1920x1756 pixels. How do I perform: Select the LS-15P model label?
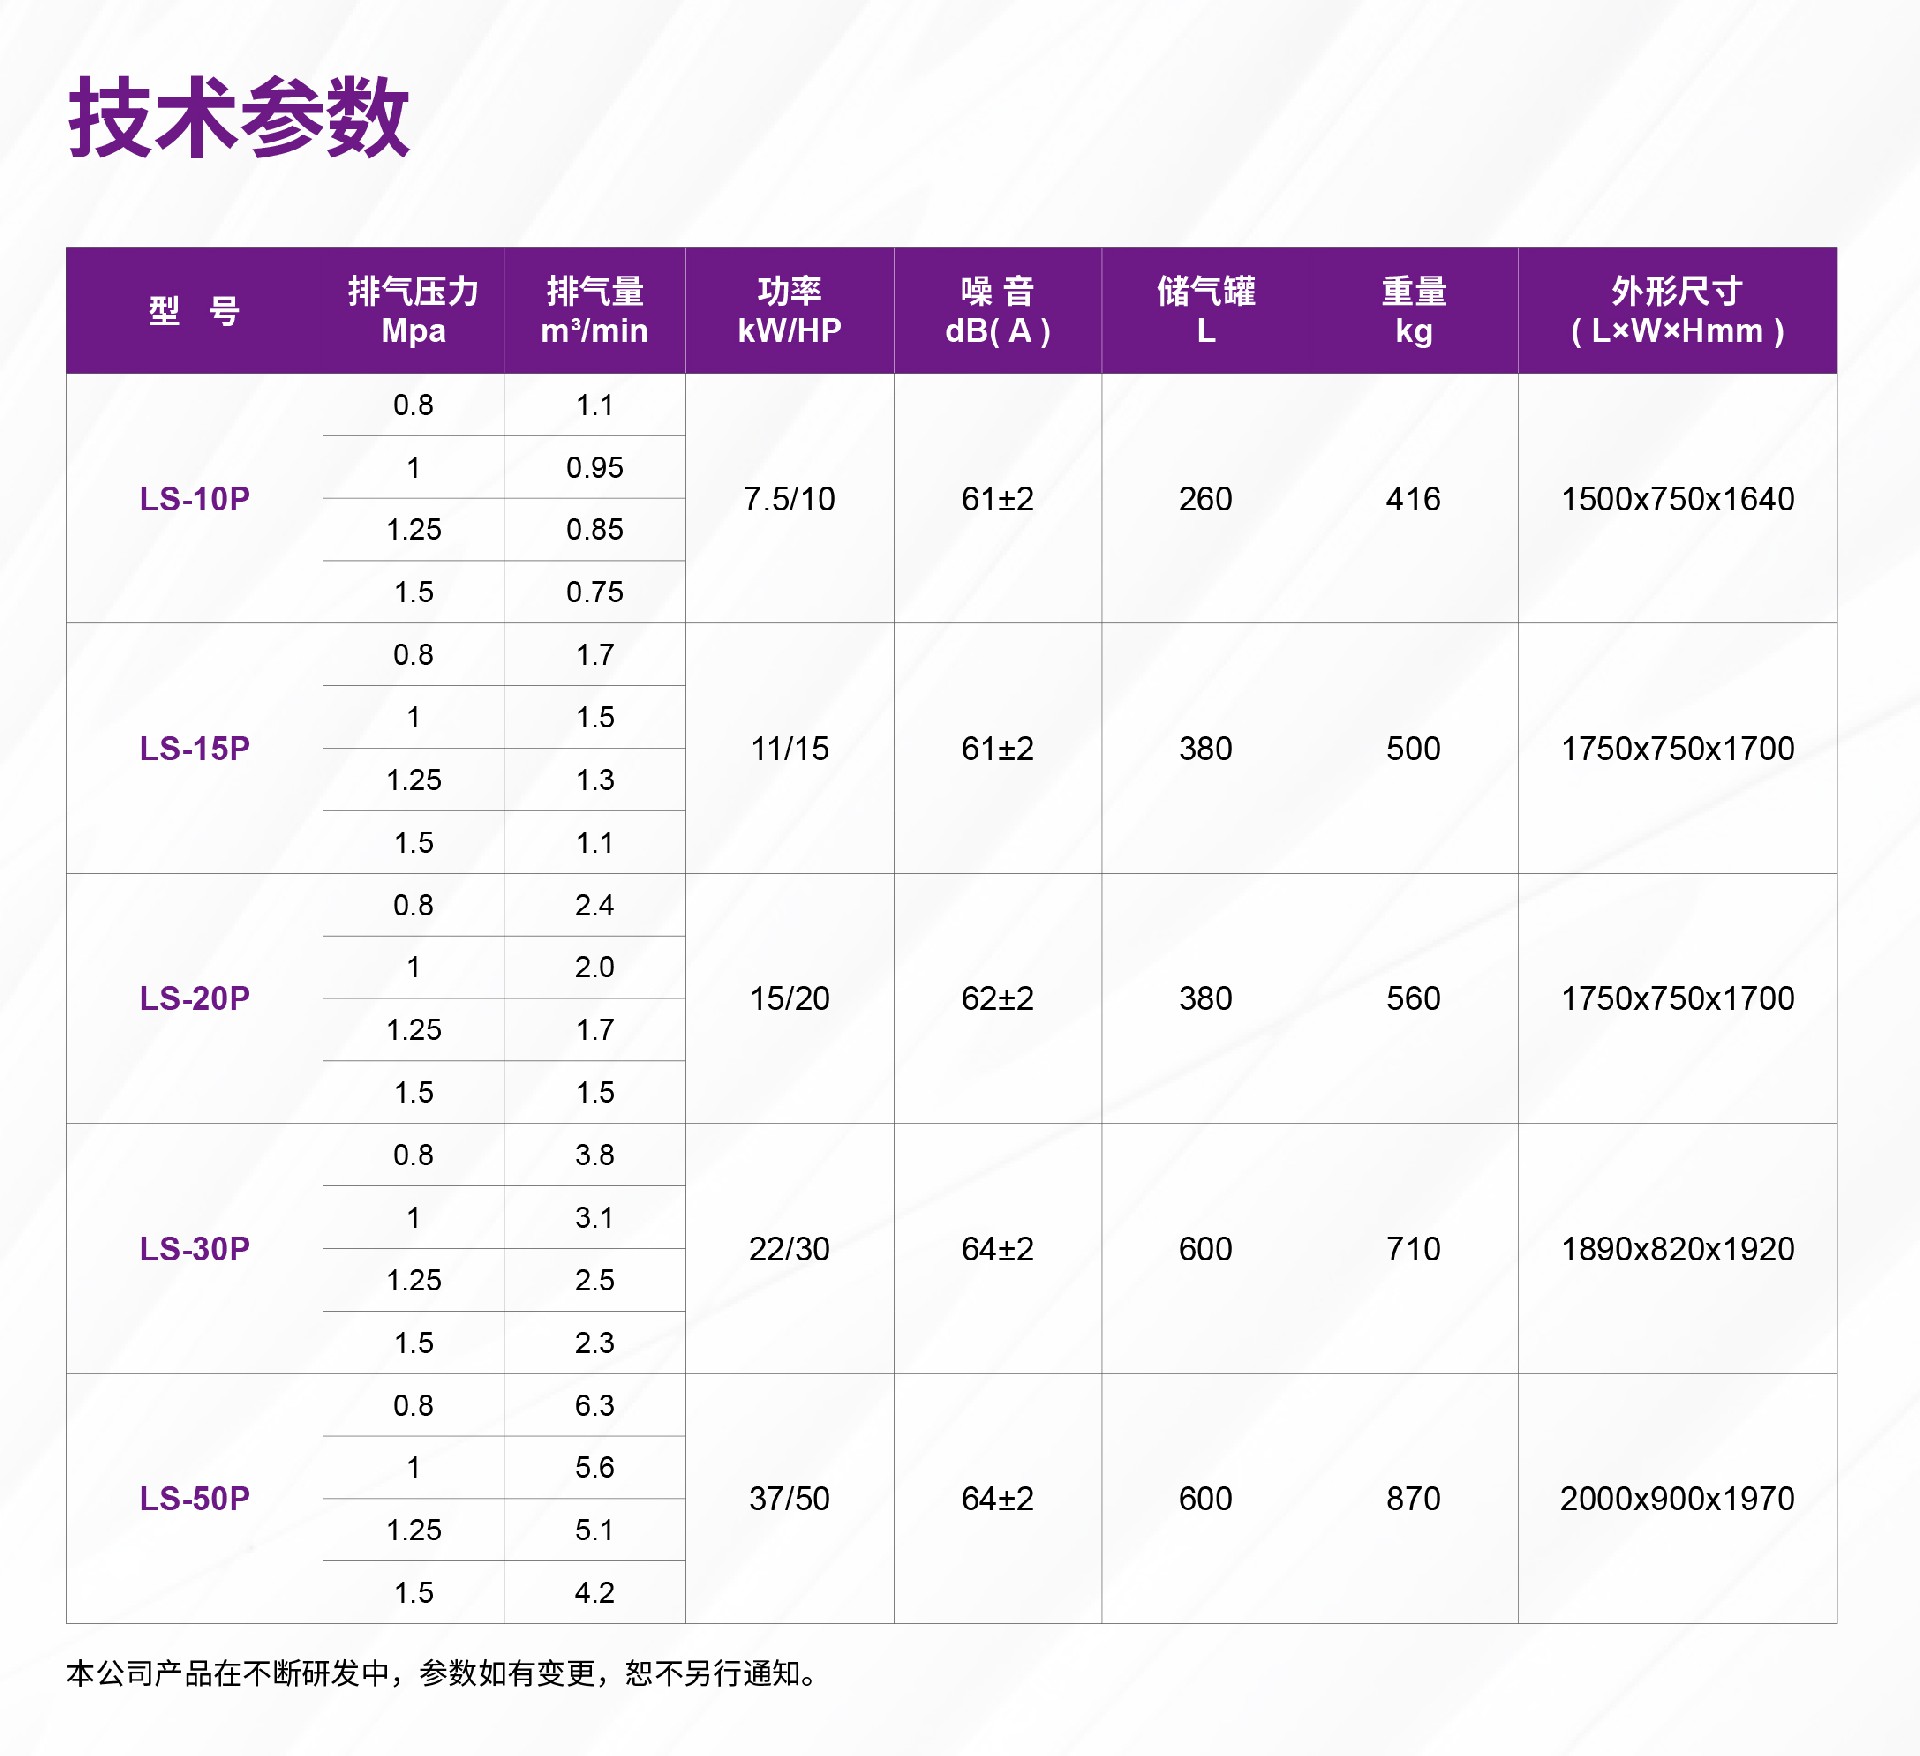tap(194, 748)
